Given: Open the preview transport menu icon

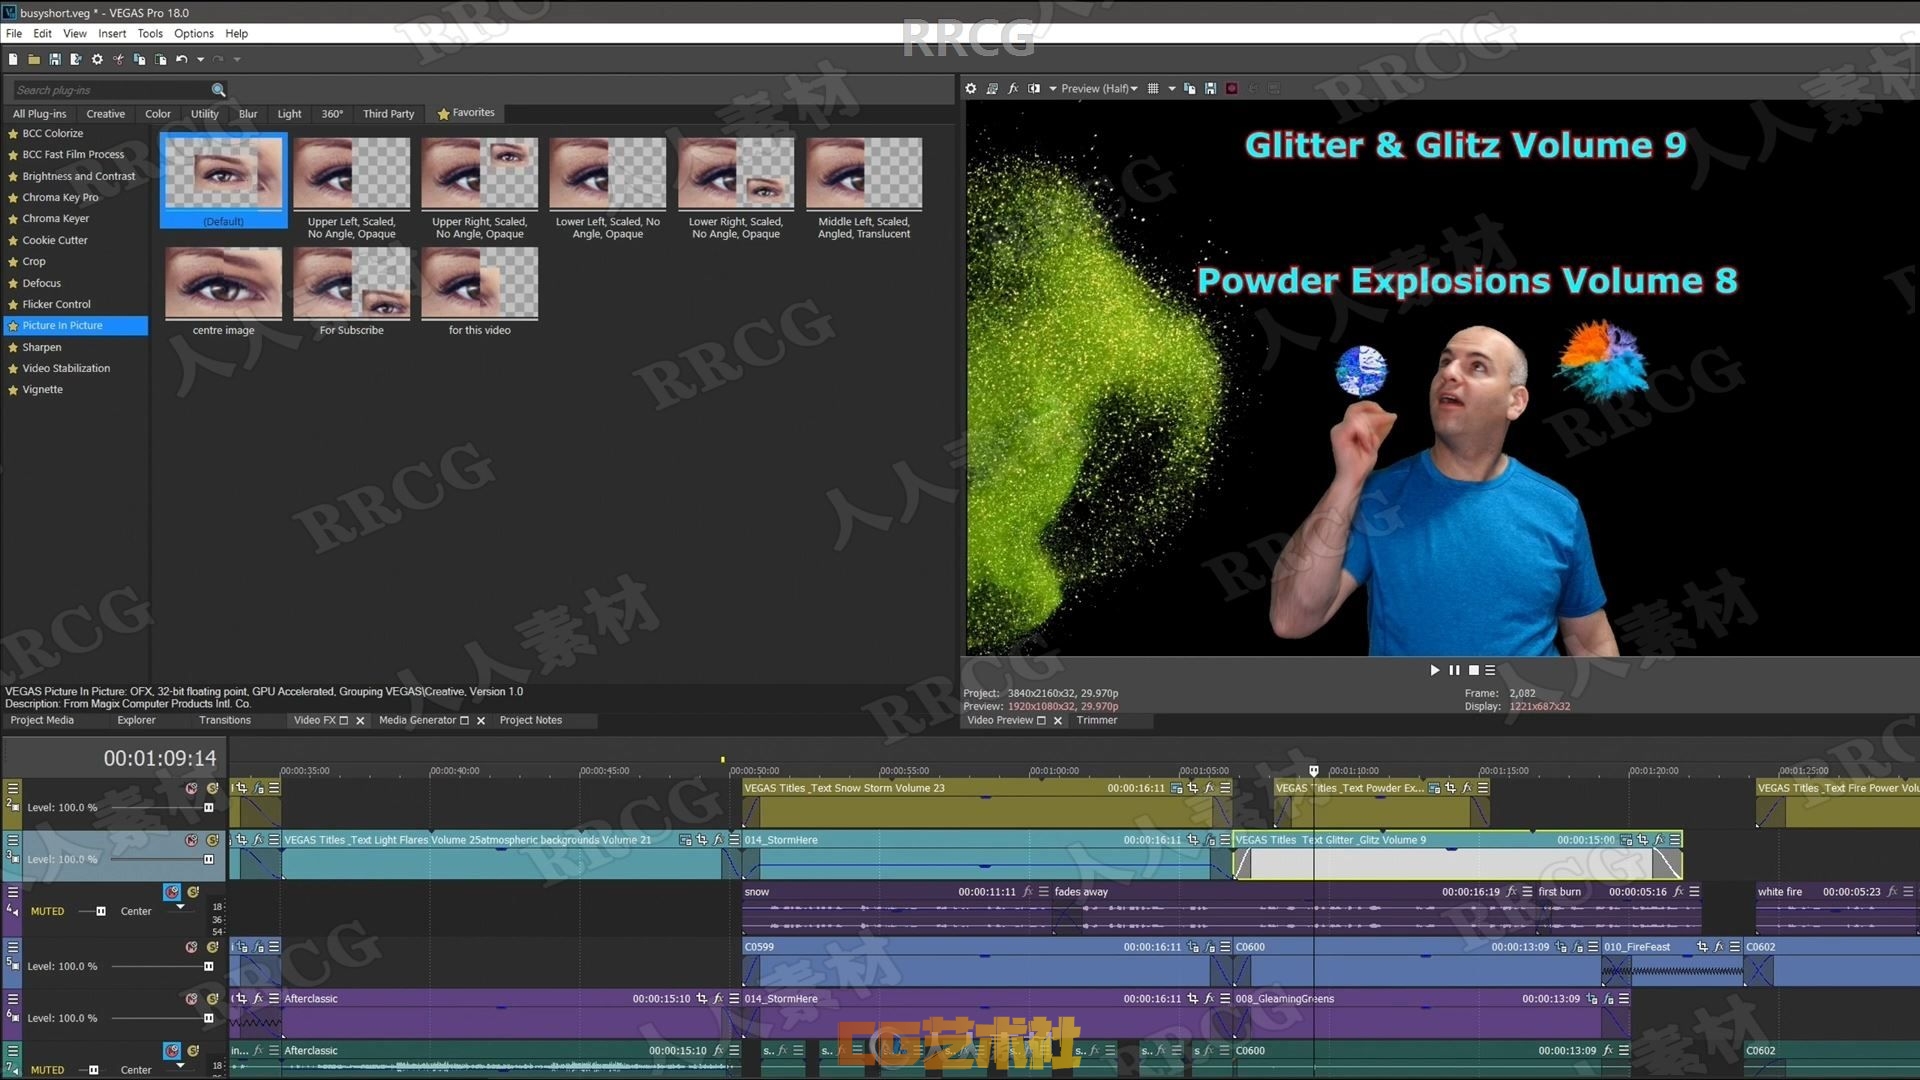Looking at the screenshot, I should tap(1490, 670).
